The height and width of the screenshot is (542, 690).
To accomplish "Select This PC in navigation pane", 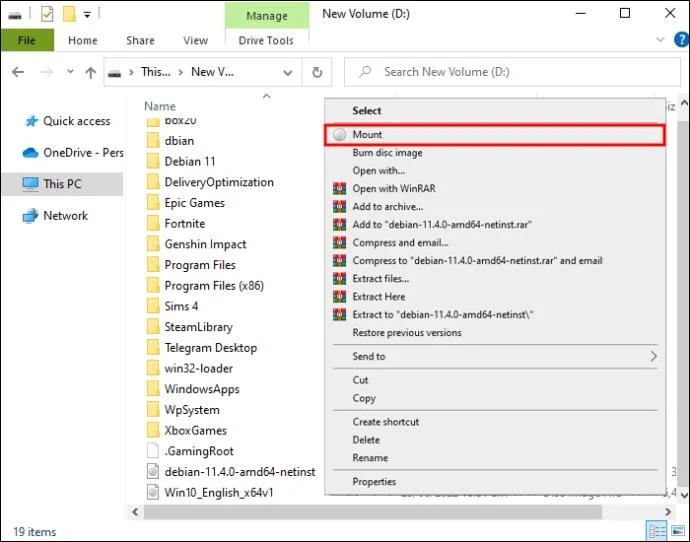I will (62, 184).
